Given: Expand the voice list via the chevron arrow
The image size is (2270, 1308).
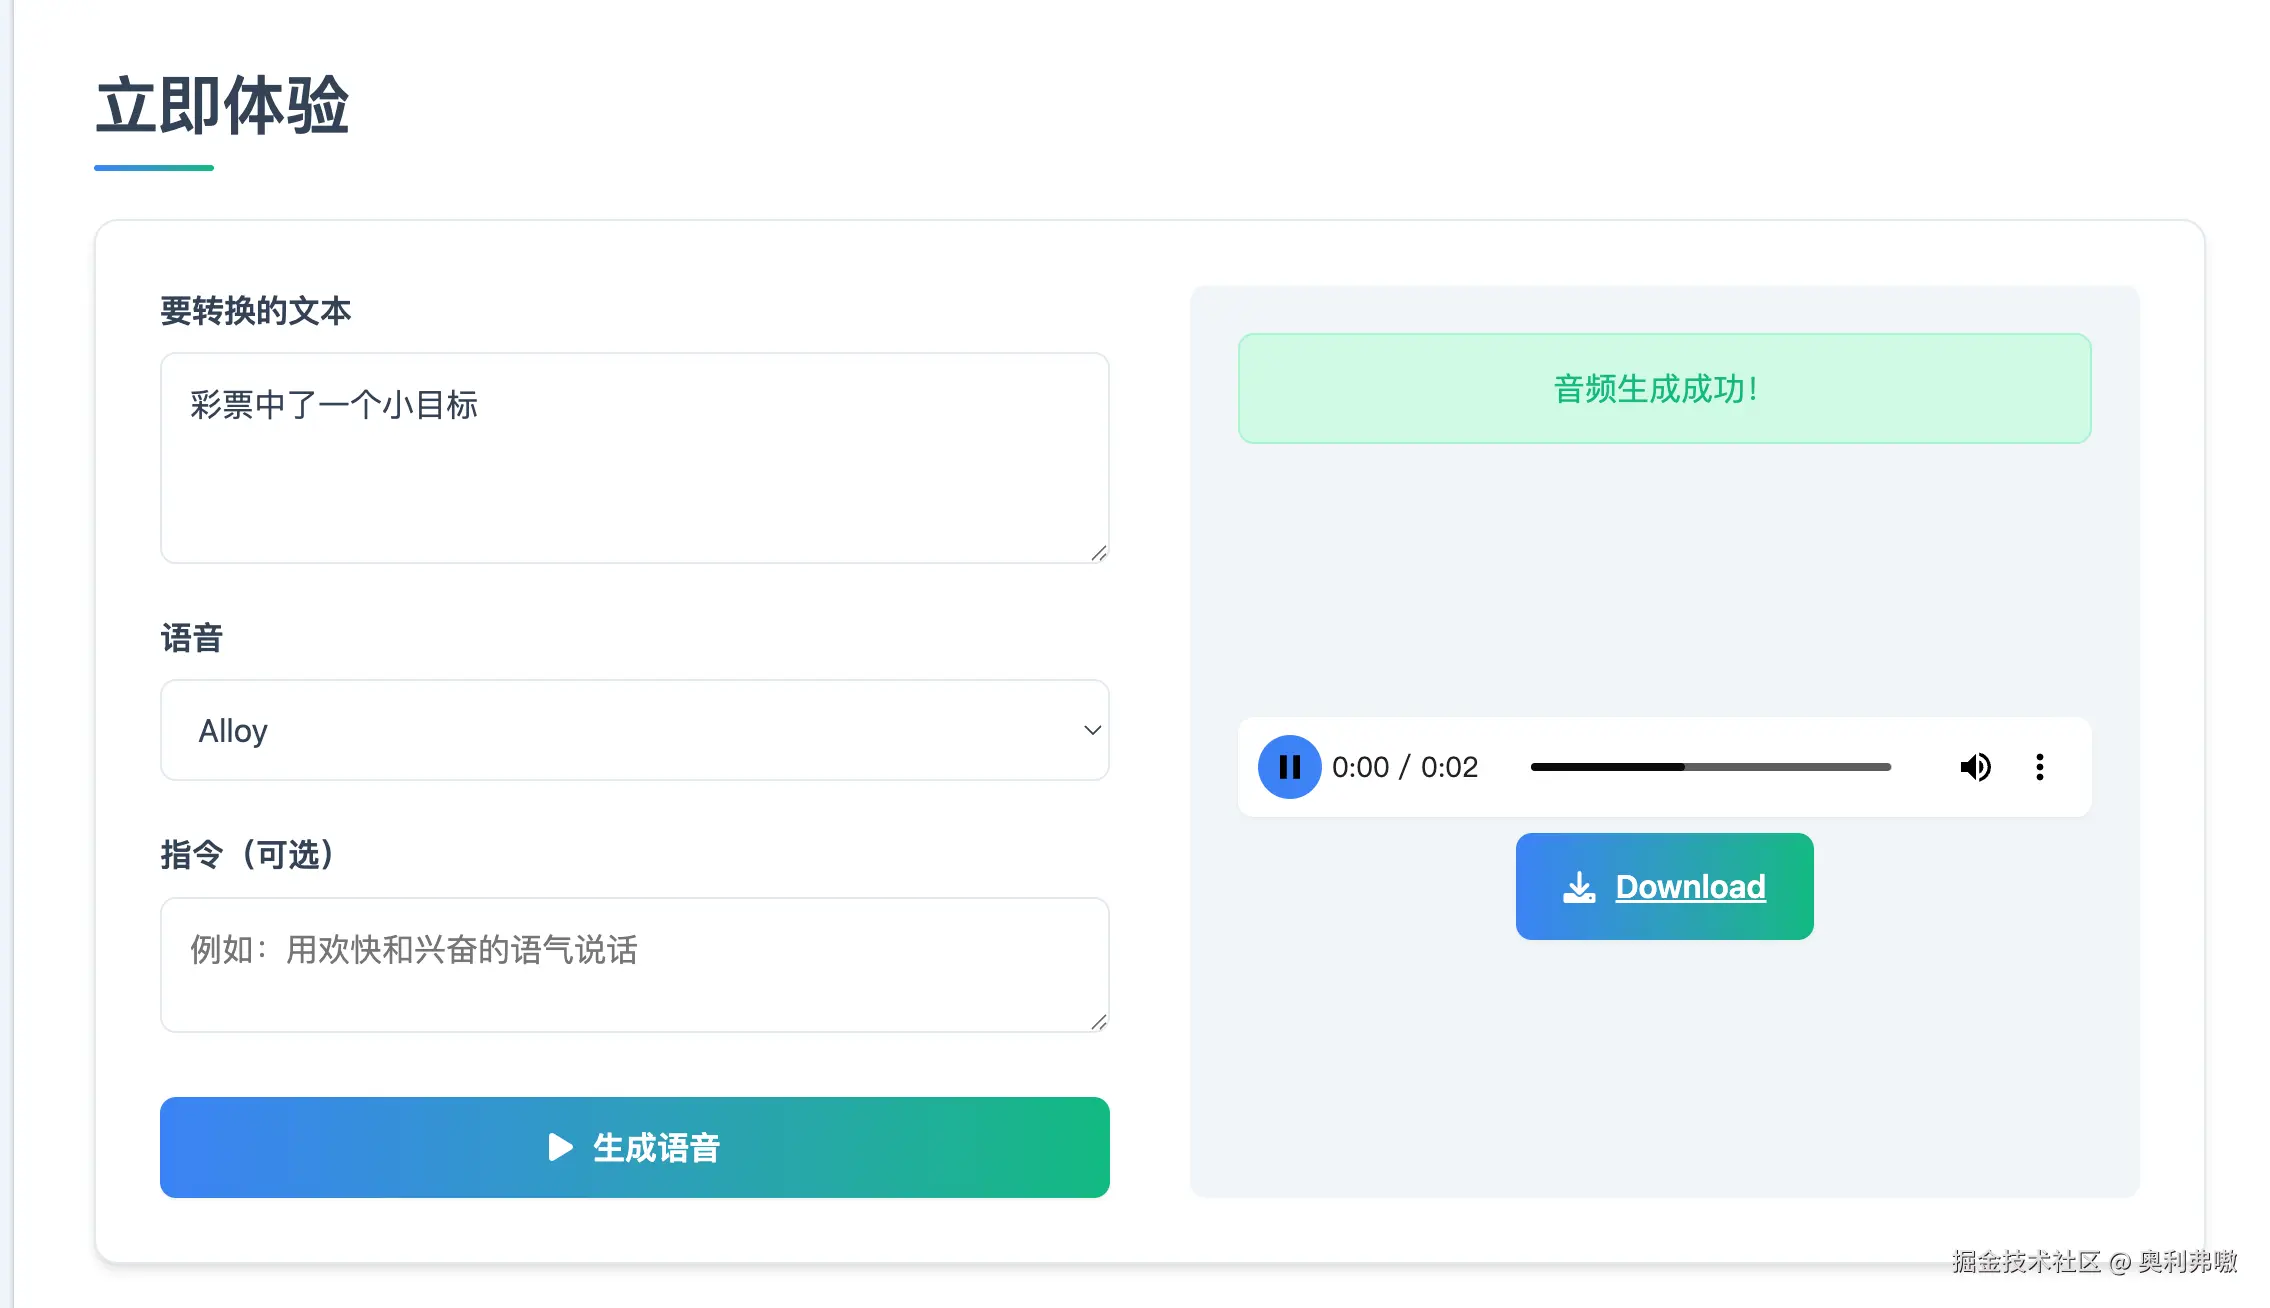Looking at the screenshot, I should coord(1092,731).
